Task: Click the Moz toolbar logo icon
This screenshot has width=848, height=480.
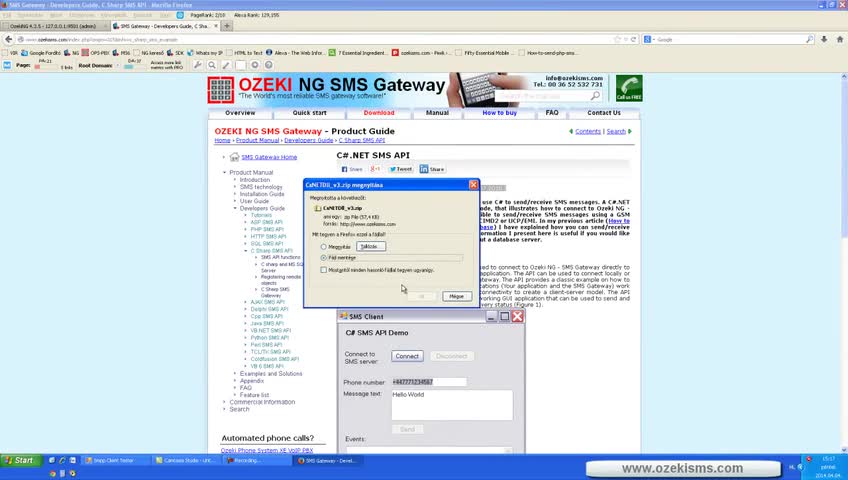Action: tap(7, 65)
